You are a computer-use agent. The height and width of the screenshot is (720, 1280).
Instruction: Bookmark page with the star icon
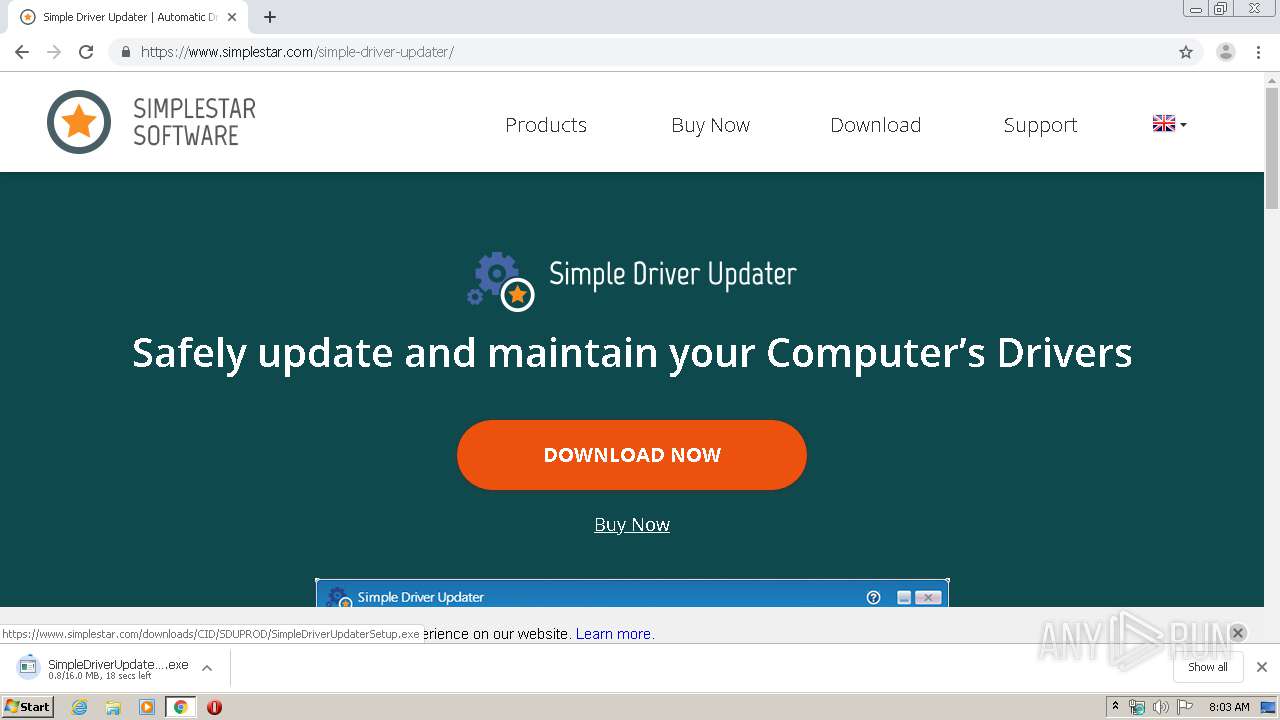(1186, 52)
